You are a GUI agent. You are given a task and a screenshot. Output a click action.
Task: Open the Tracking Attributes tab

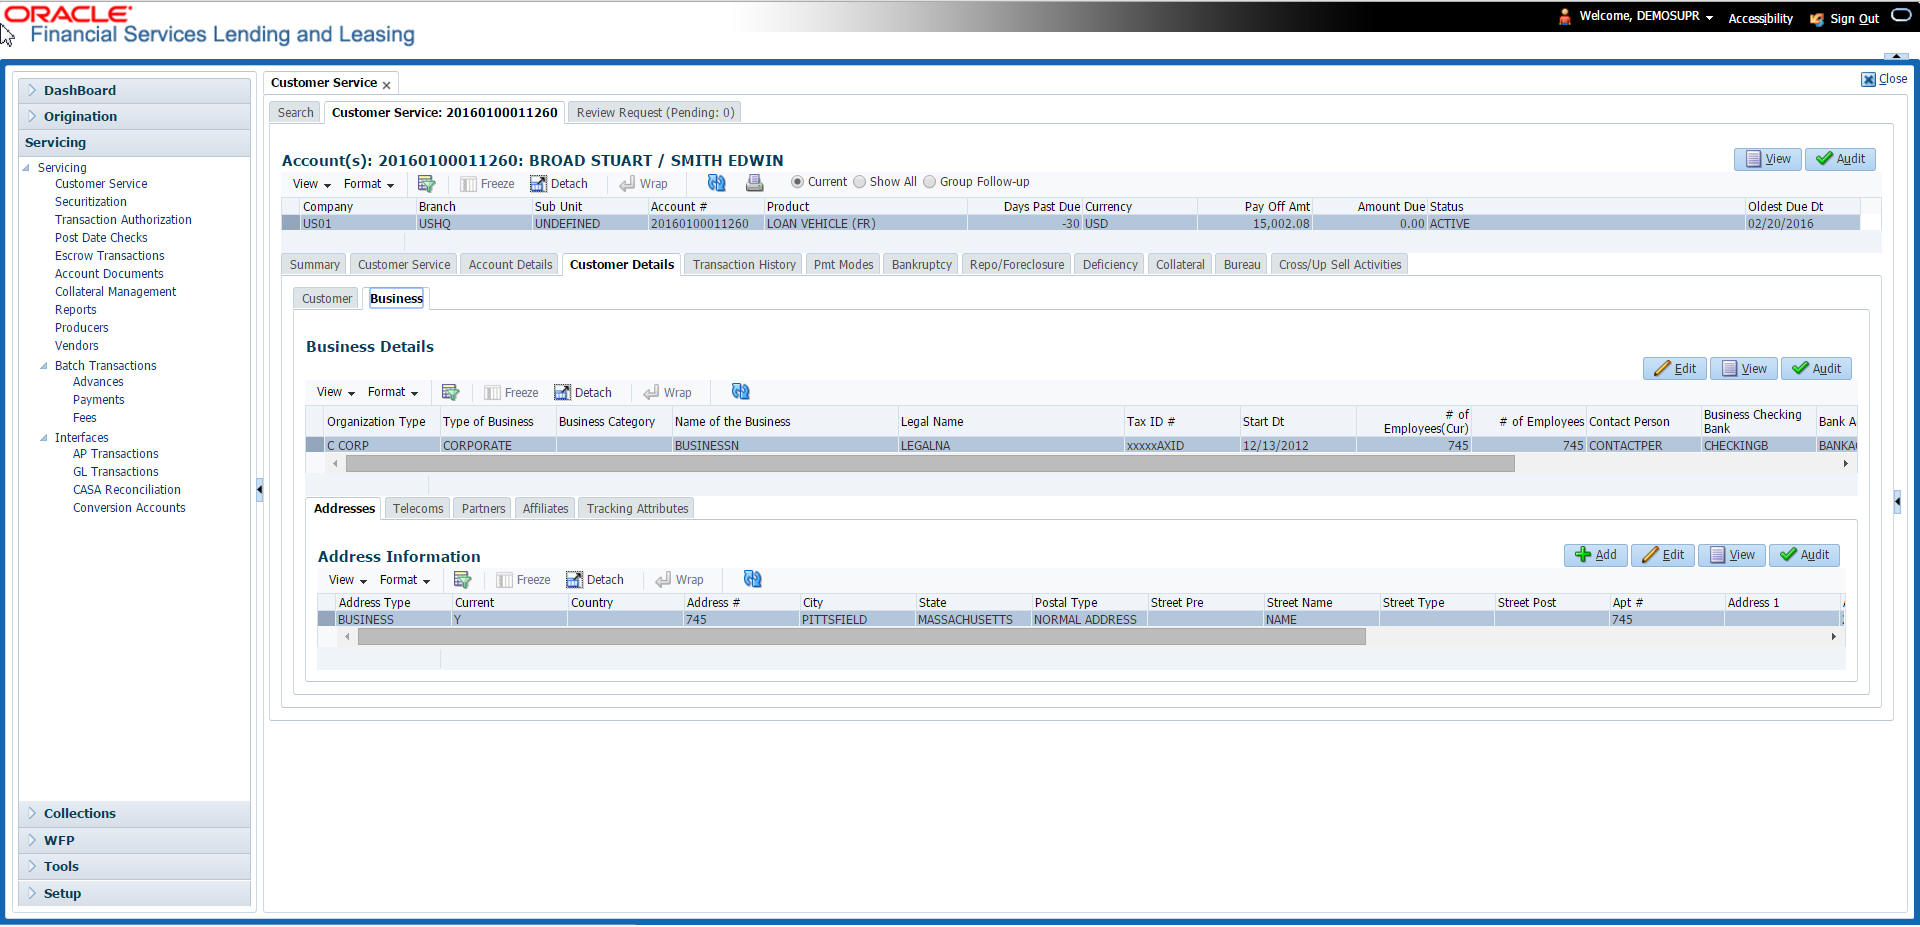pyautogui.click(x=637, y=509)
